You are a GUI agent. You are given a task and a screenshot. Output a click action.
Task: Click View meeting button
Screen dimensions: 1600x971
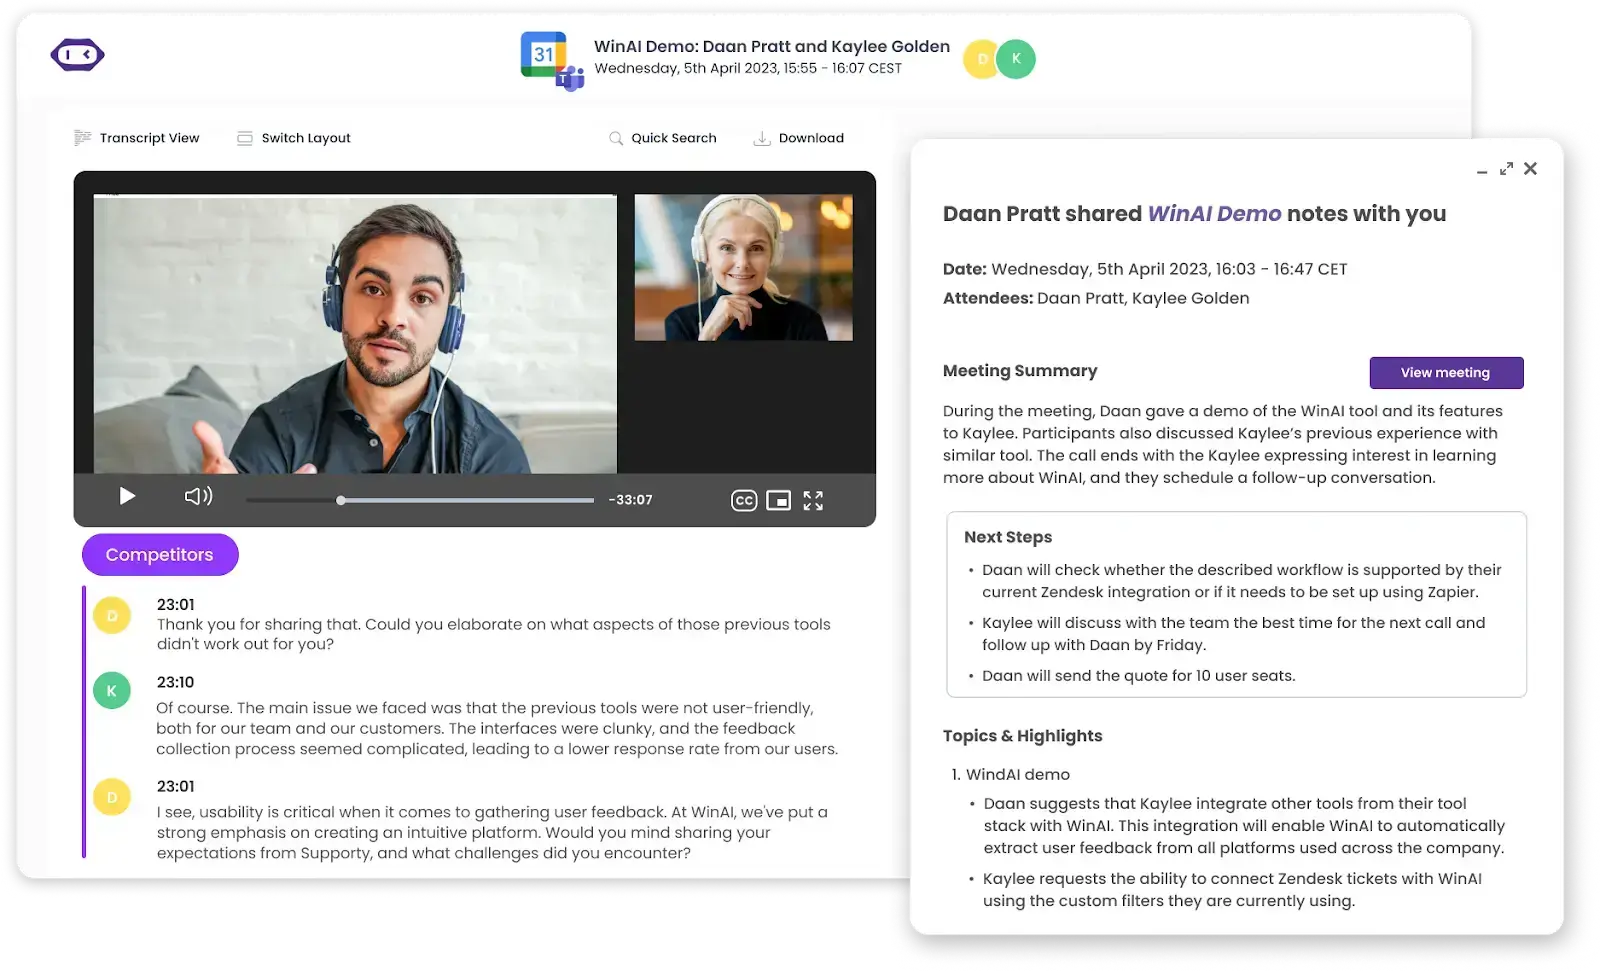tap(1446, 373)
